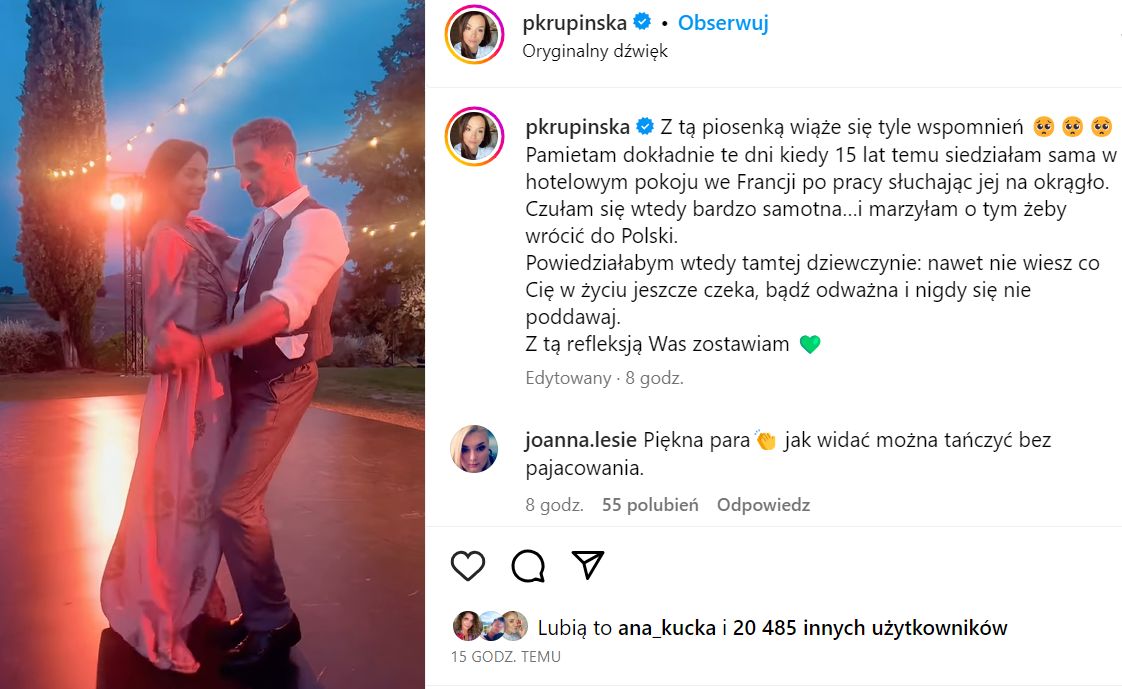View the 55 polubień comment likes
The image size is (1122, 689).
650,505
